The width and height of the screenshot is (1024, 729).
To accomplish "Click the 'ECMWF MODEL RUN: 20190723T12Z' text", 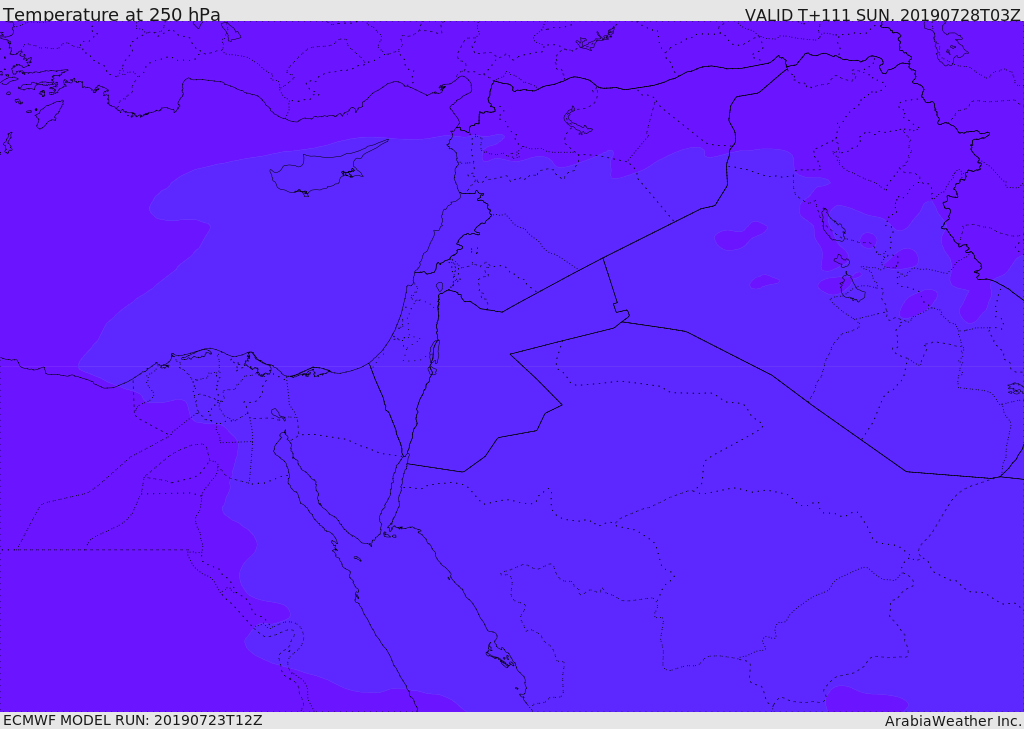I will coord(133,720).
